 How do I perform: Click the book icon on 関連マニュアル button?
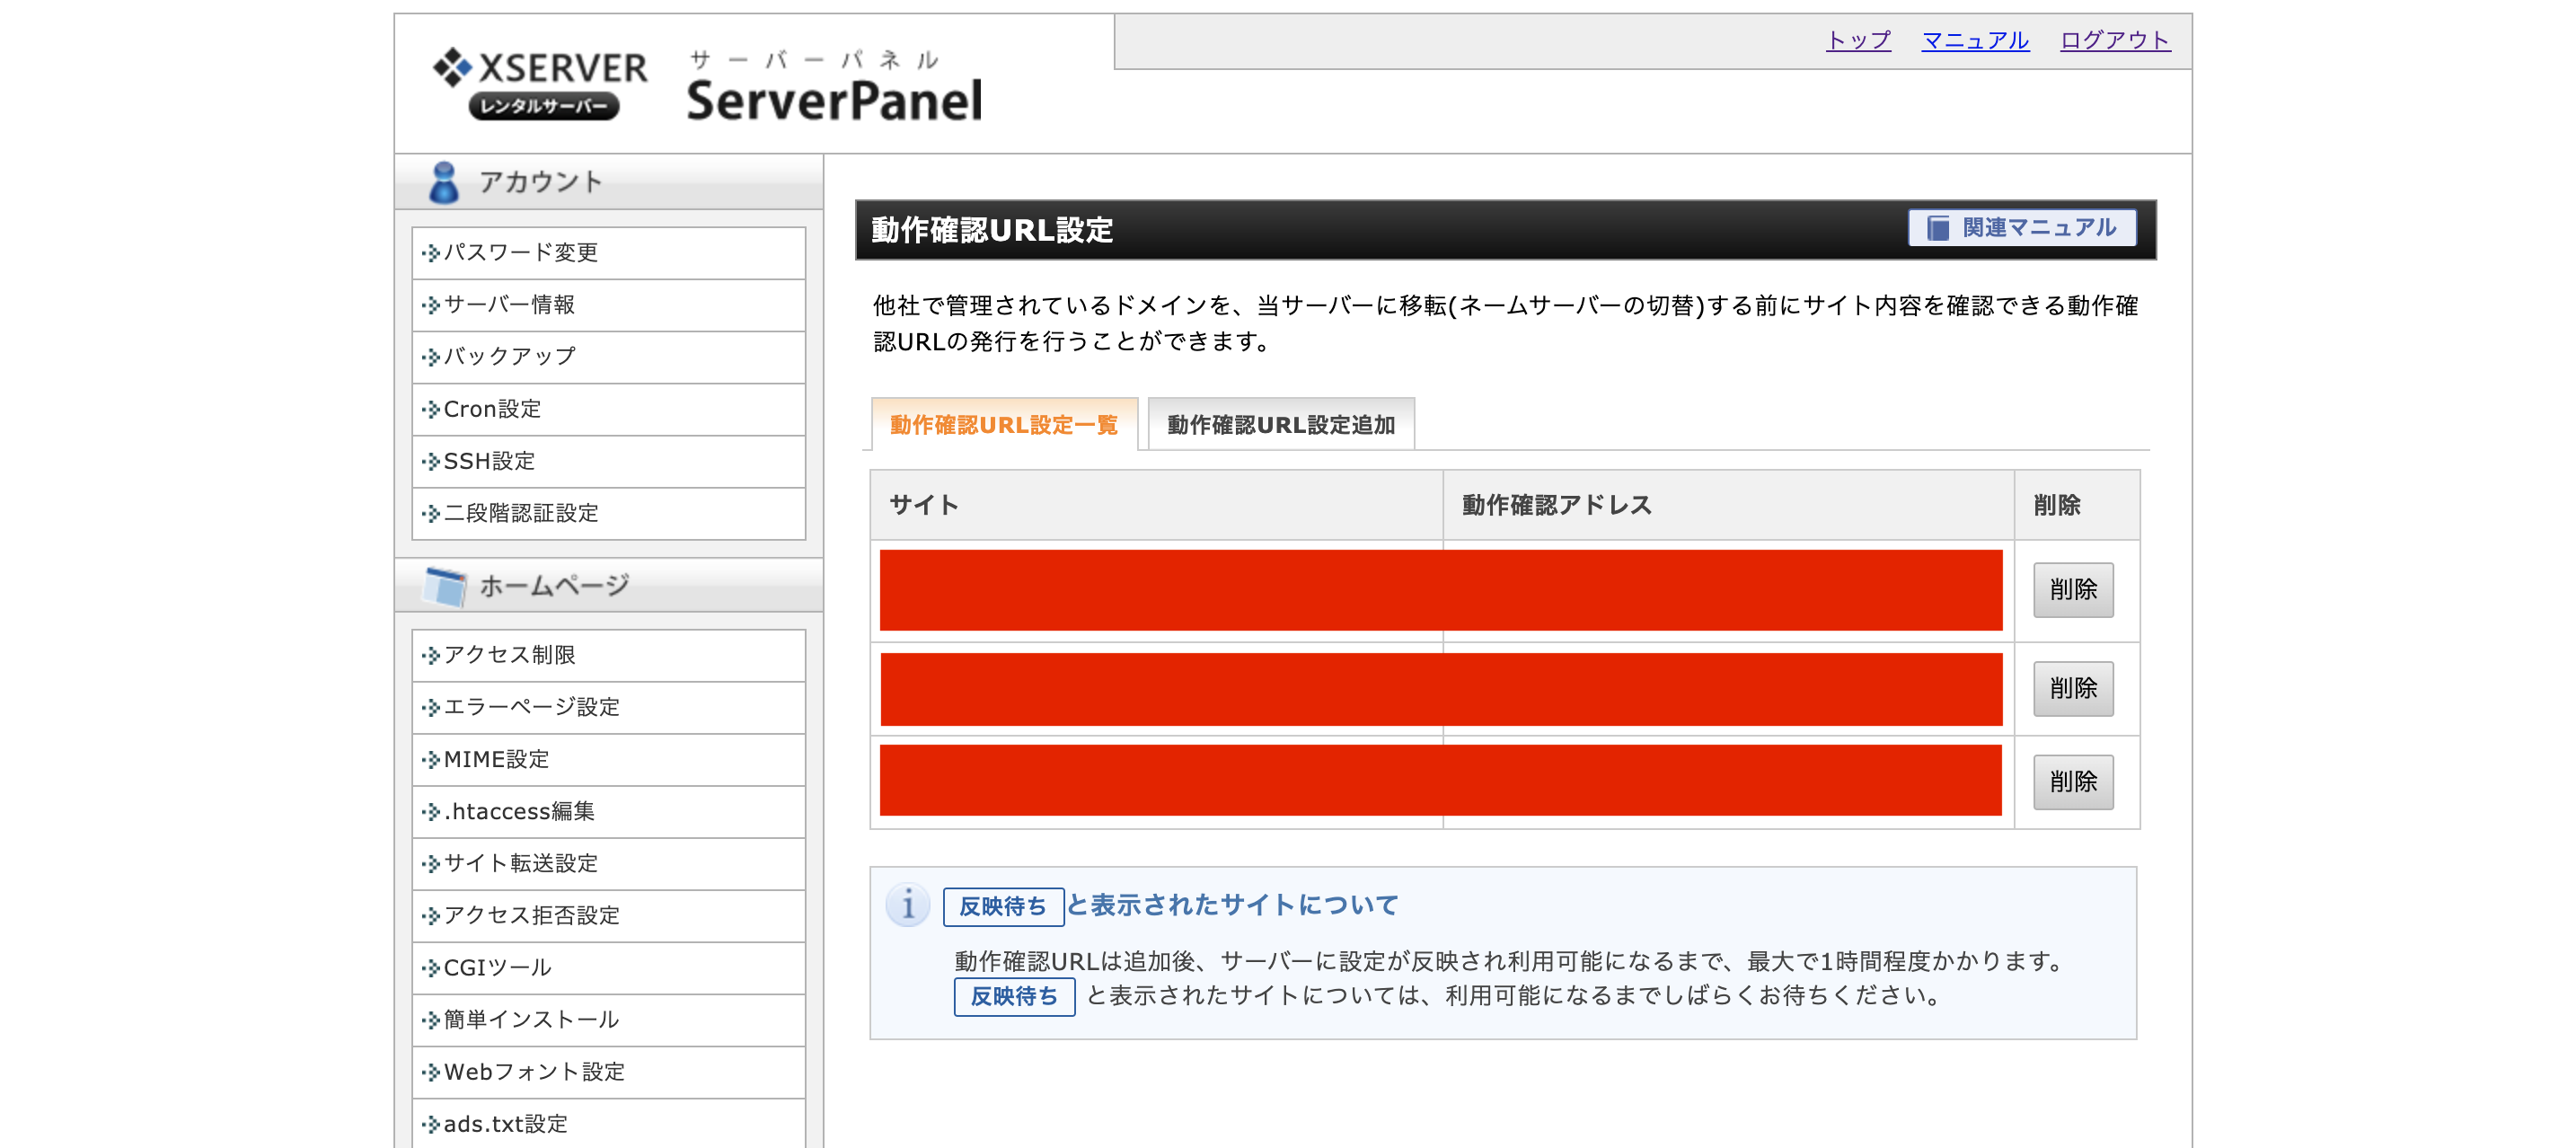tap(1938, 227)
